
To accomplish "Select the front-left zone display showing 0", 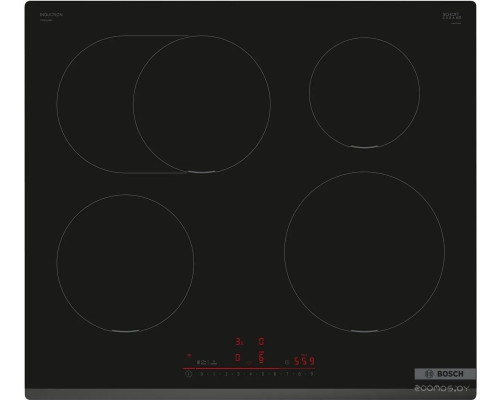I will [x=237, y=358].
